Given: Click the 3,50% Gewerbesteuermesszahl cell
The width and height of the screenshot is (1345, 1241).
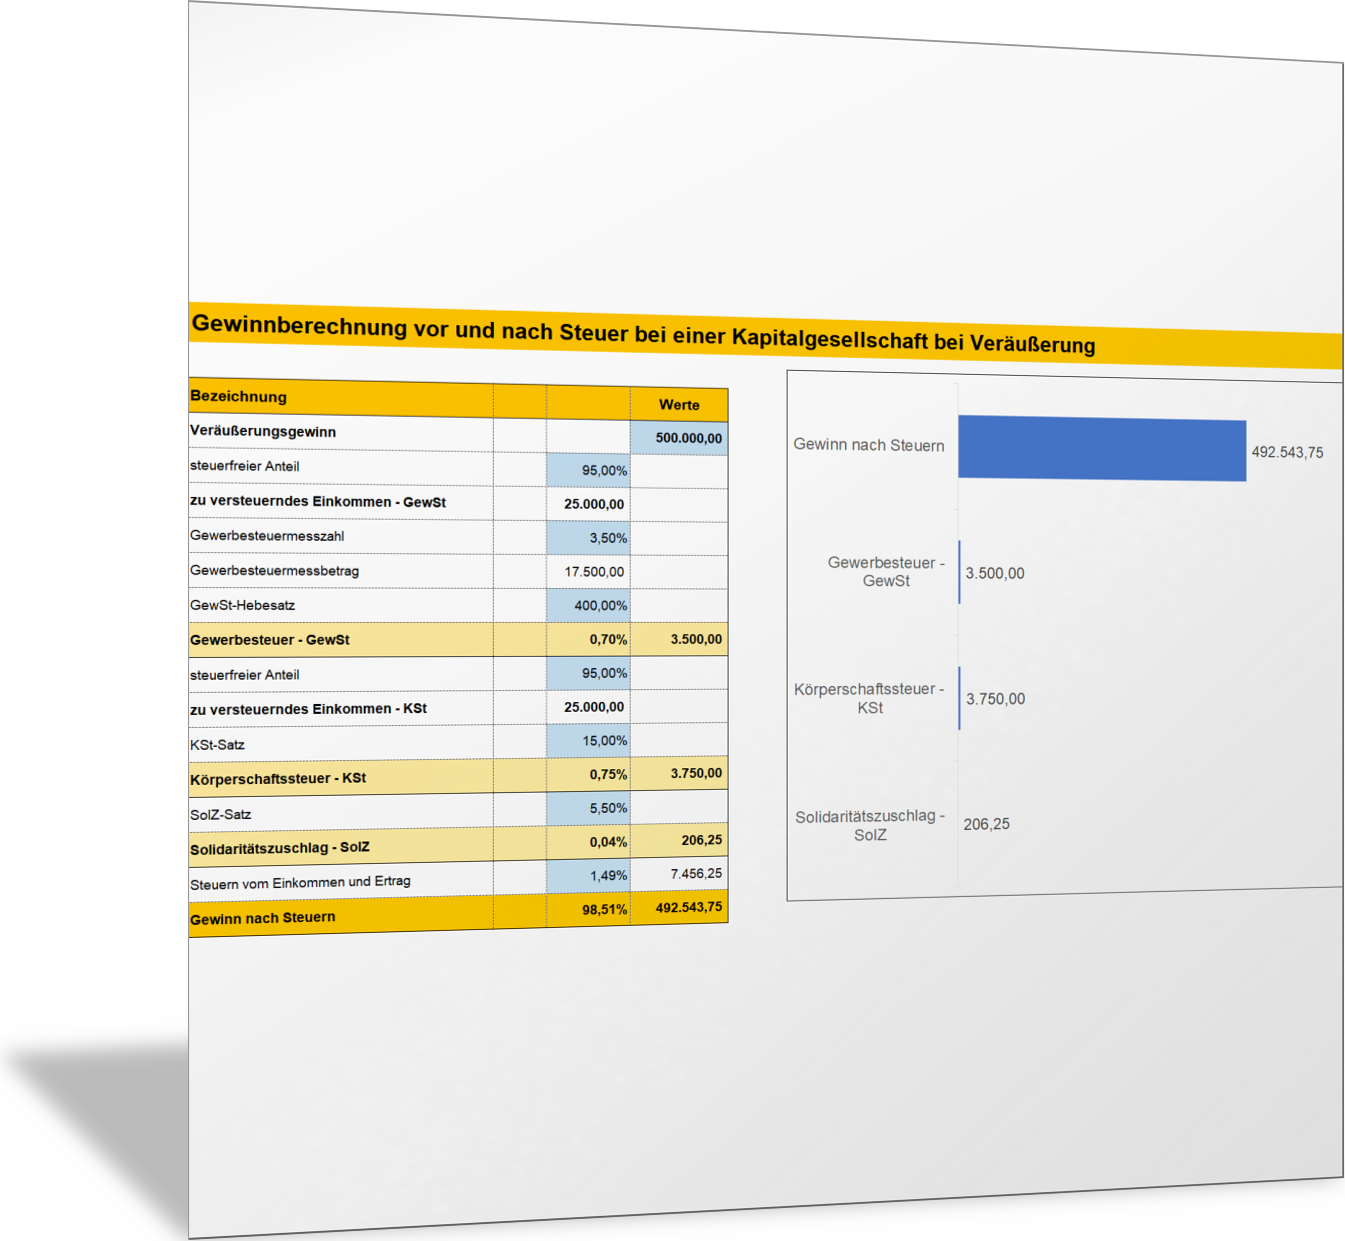Looking at the screenshot, I should 588,538.
